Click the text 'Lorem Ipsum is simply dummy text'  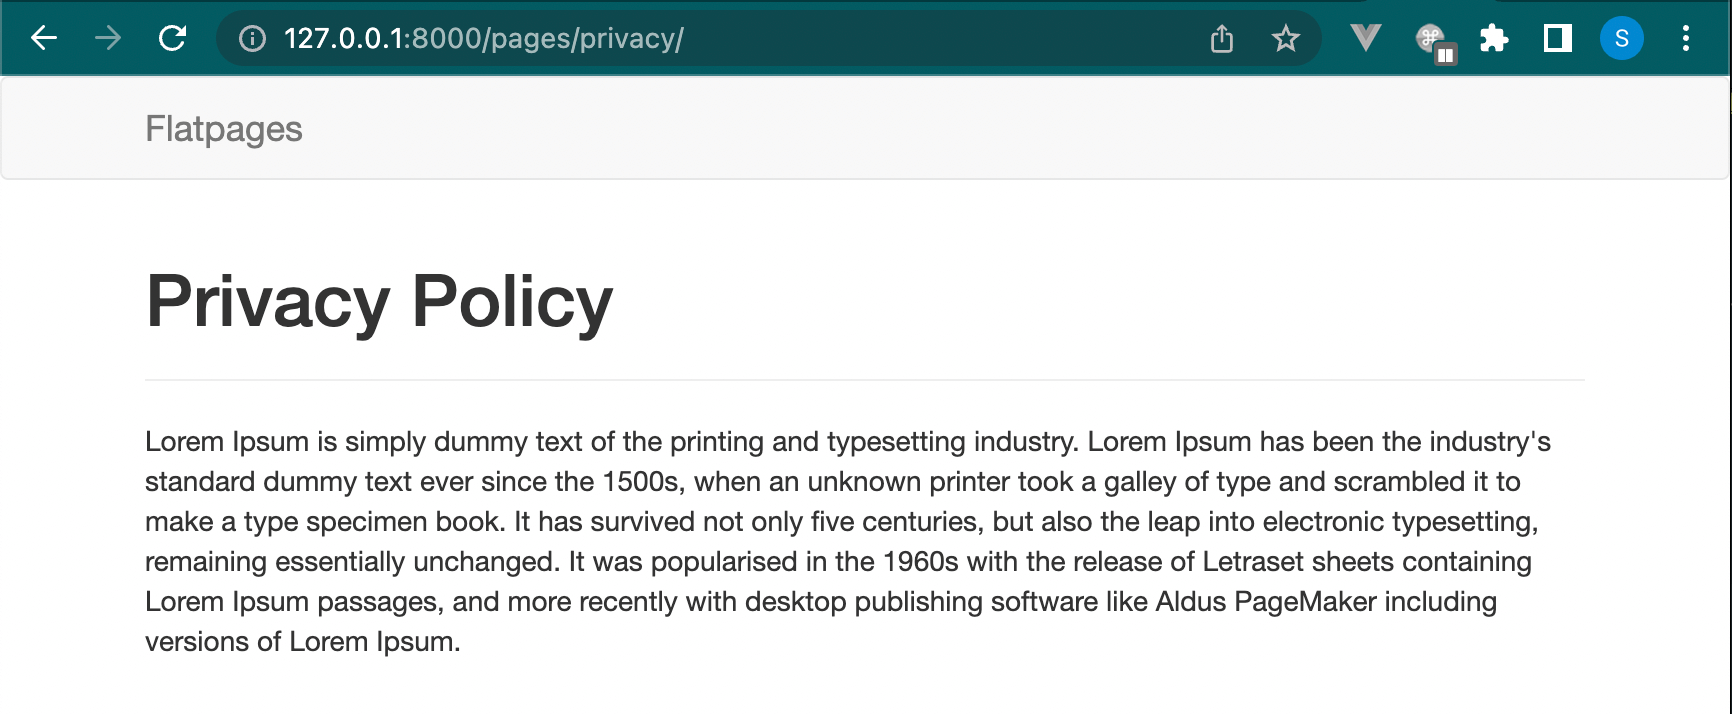point(366,442)
